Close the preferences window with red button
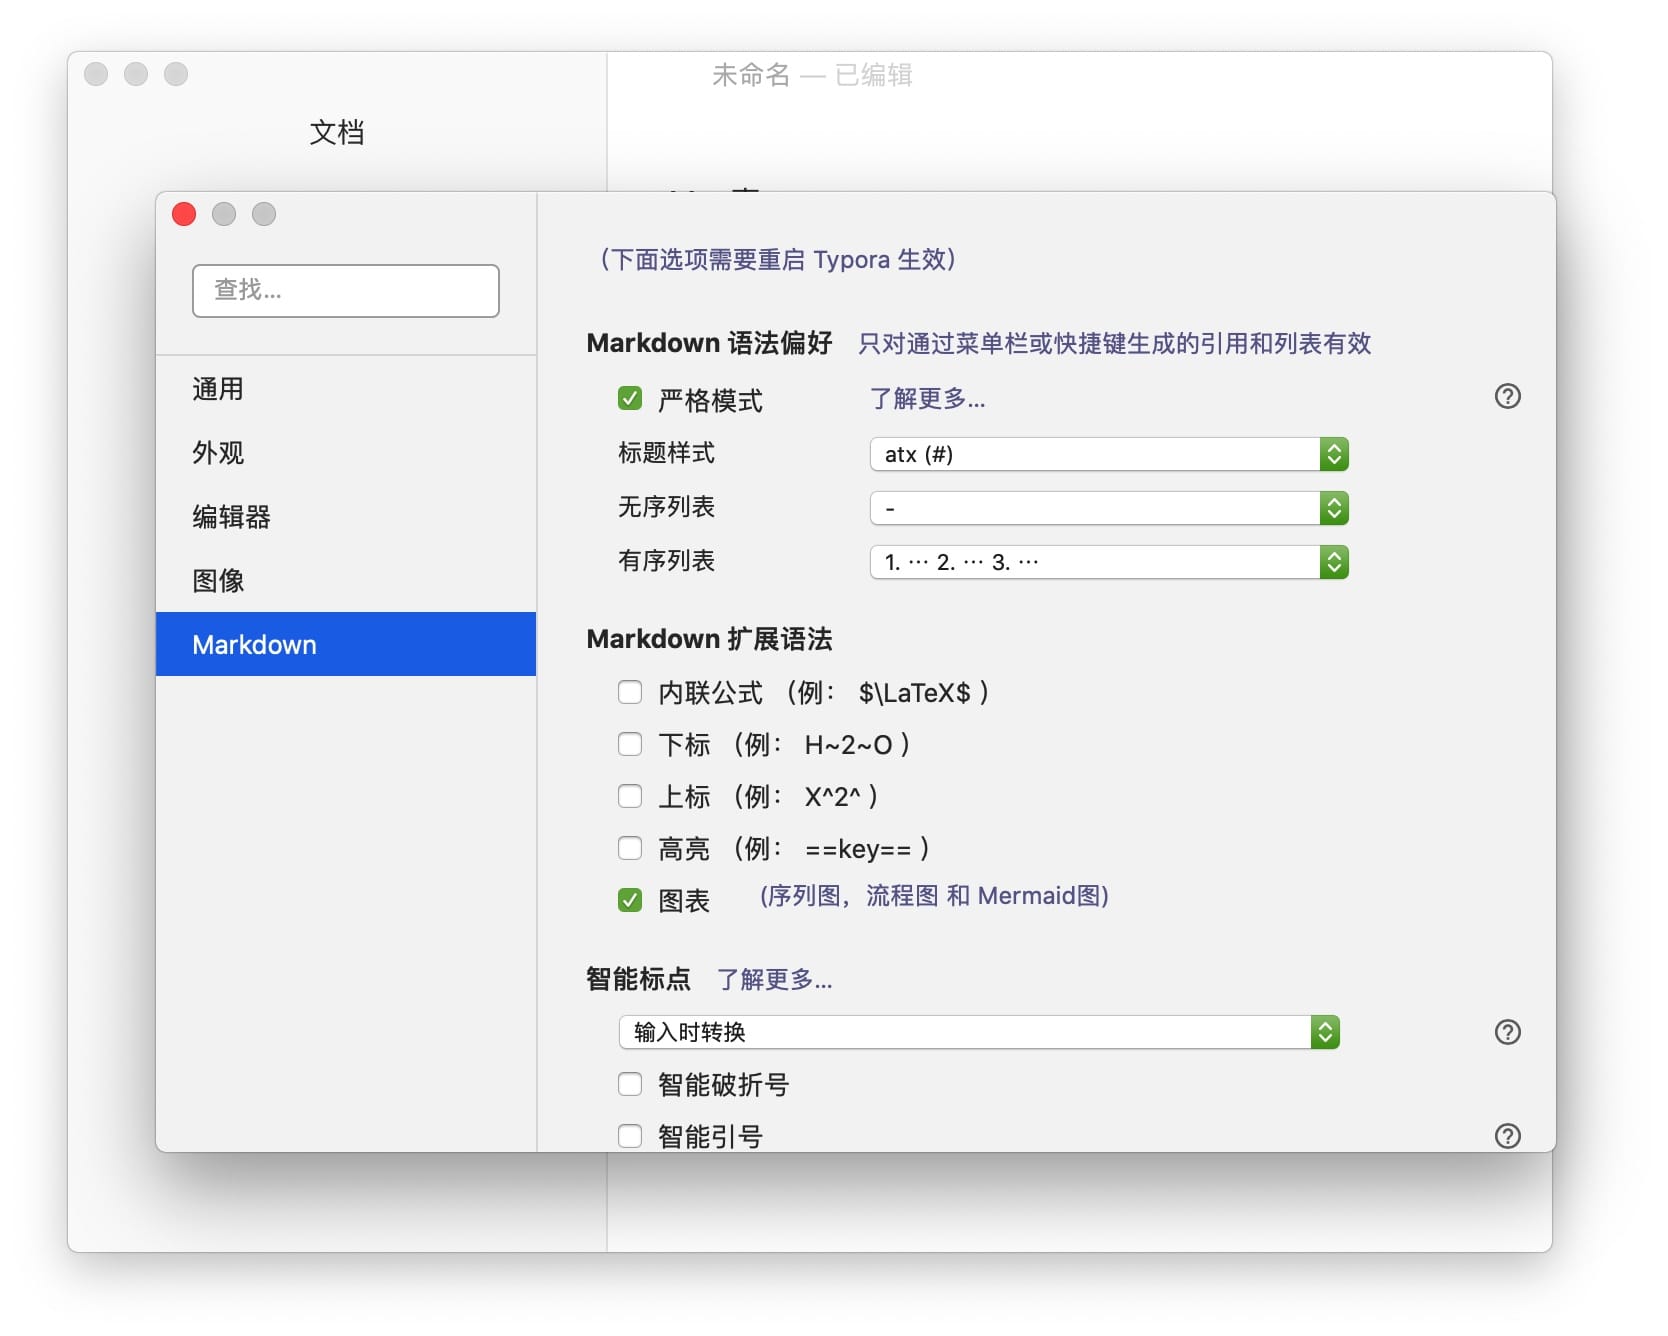The image size is (1668, 1336). [184, 214]
